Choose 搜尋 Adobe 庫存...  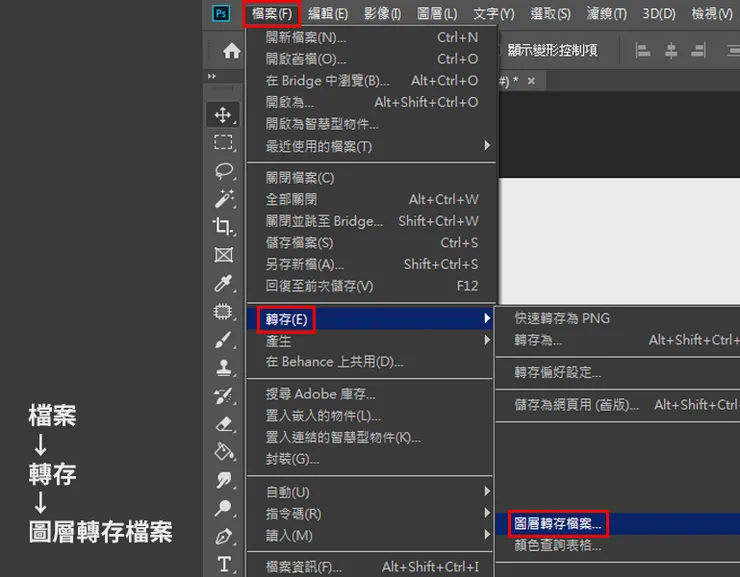370,394
